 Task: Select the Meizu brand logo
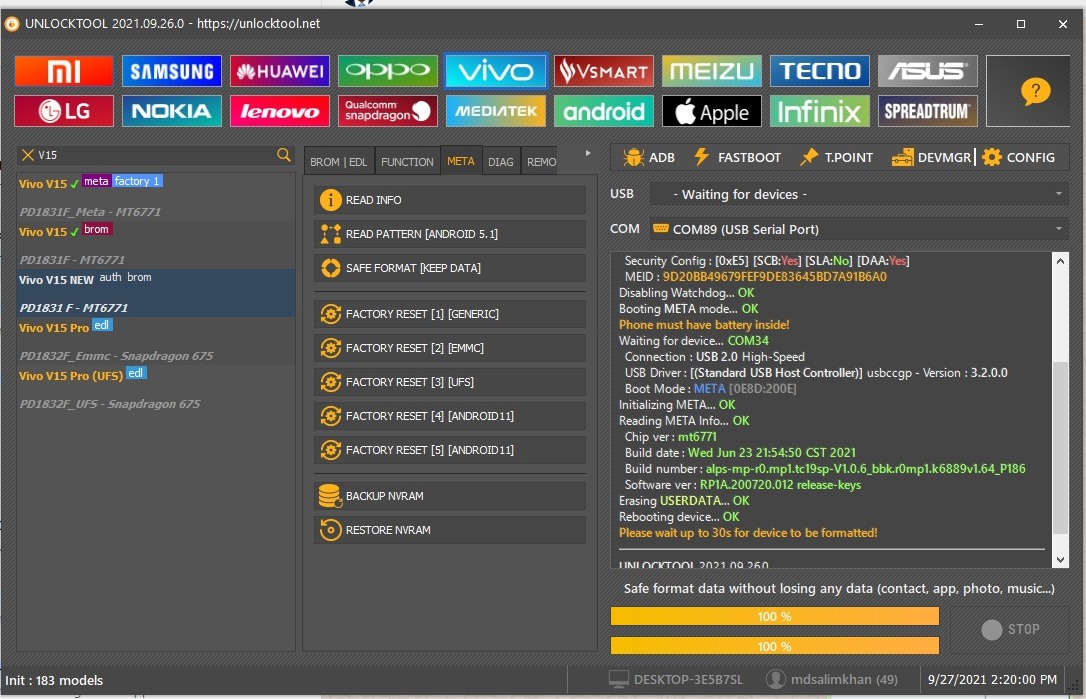click(712, 71)
